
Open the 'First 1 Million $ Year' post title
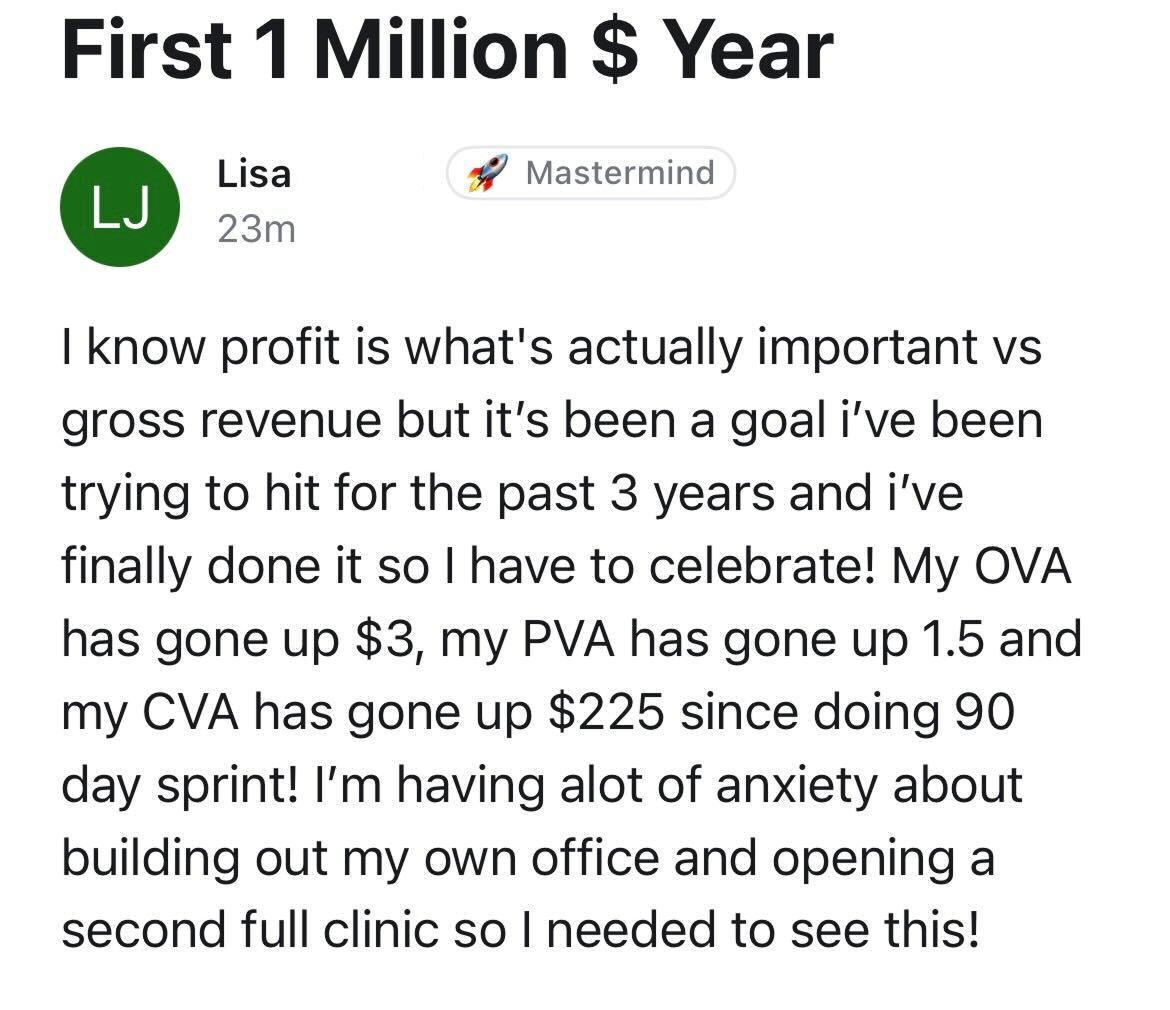click(x=447, y=51)
